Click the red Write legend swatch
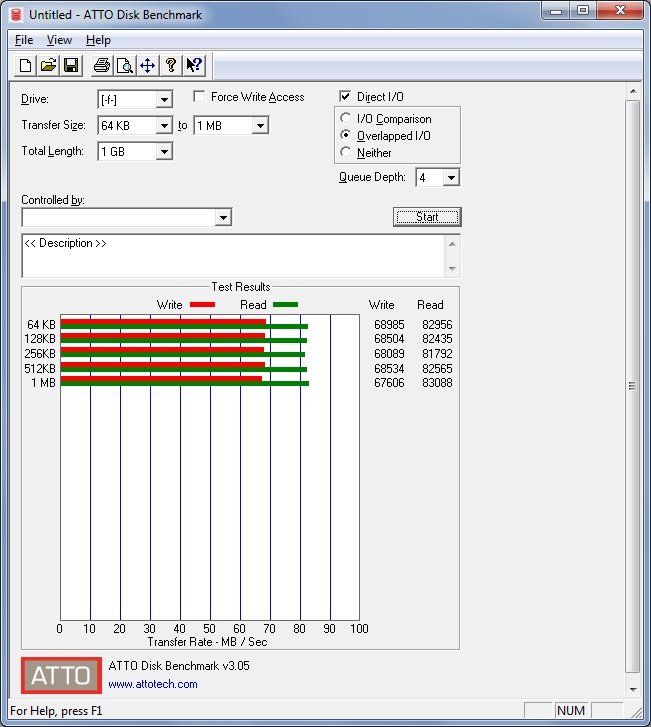The image size is (651, 727). 203,305
